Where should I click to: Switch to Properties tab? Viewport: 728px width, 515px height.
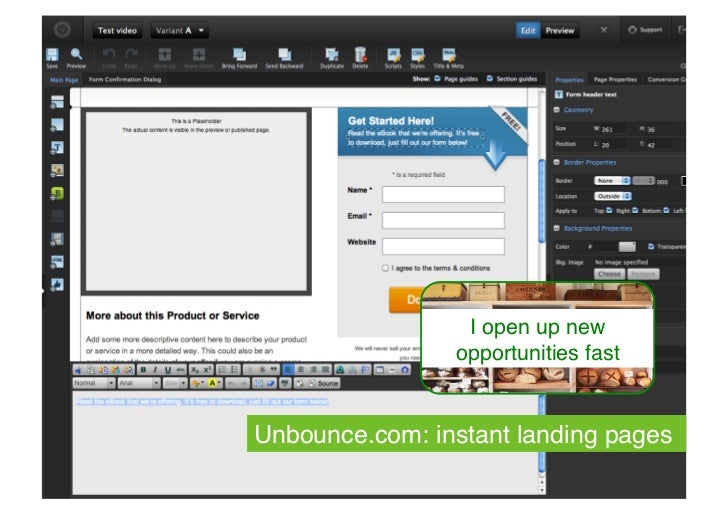569,79
